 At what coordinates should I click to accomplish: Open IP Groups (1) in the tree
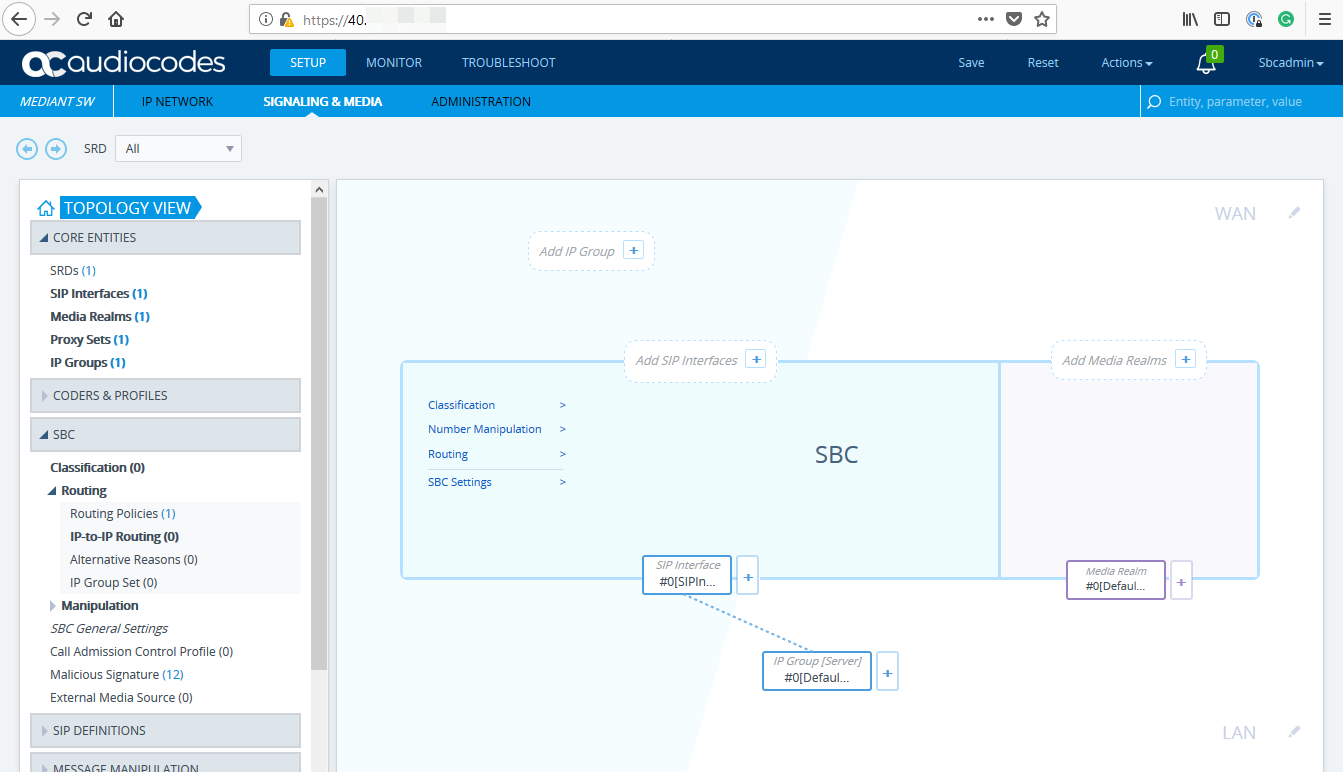click(88, 363)
